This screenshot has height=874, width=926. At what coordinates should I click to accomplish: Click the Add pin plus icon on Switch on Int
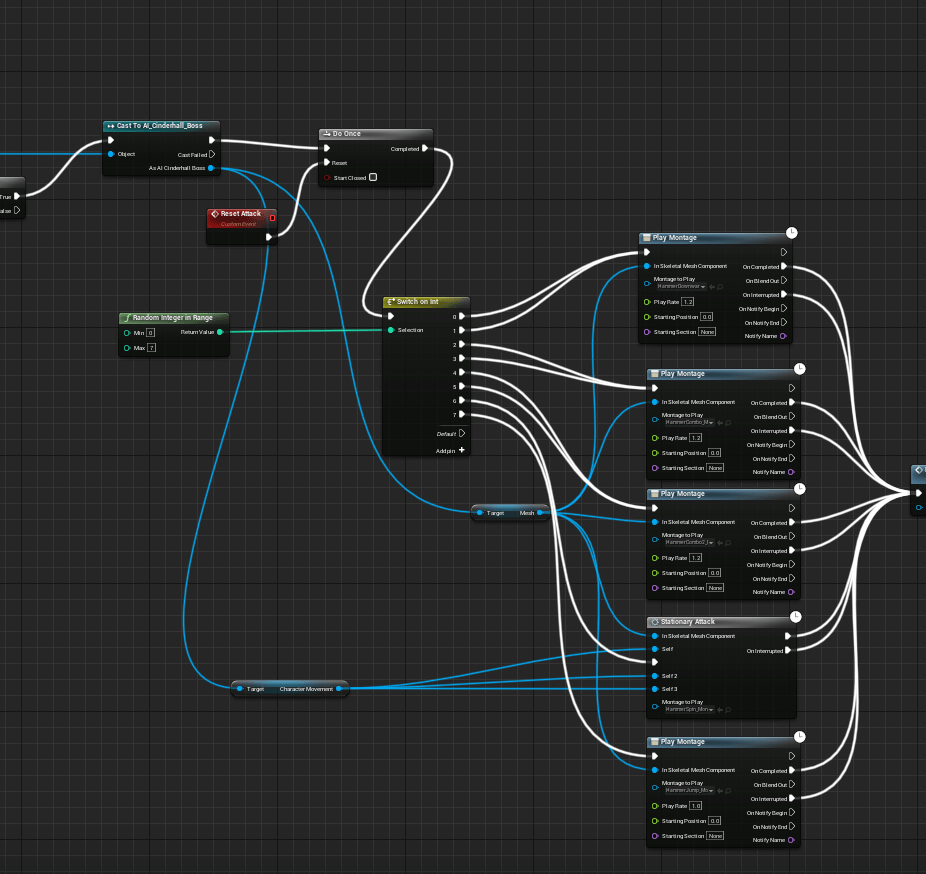tap(462, 450)
